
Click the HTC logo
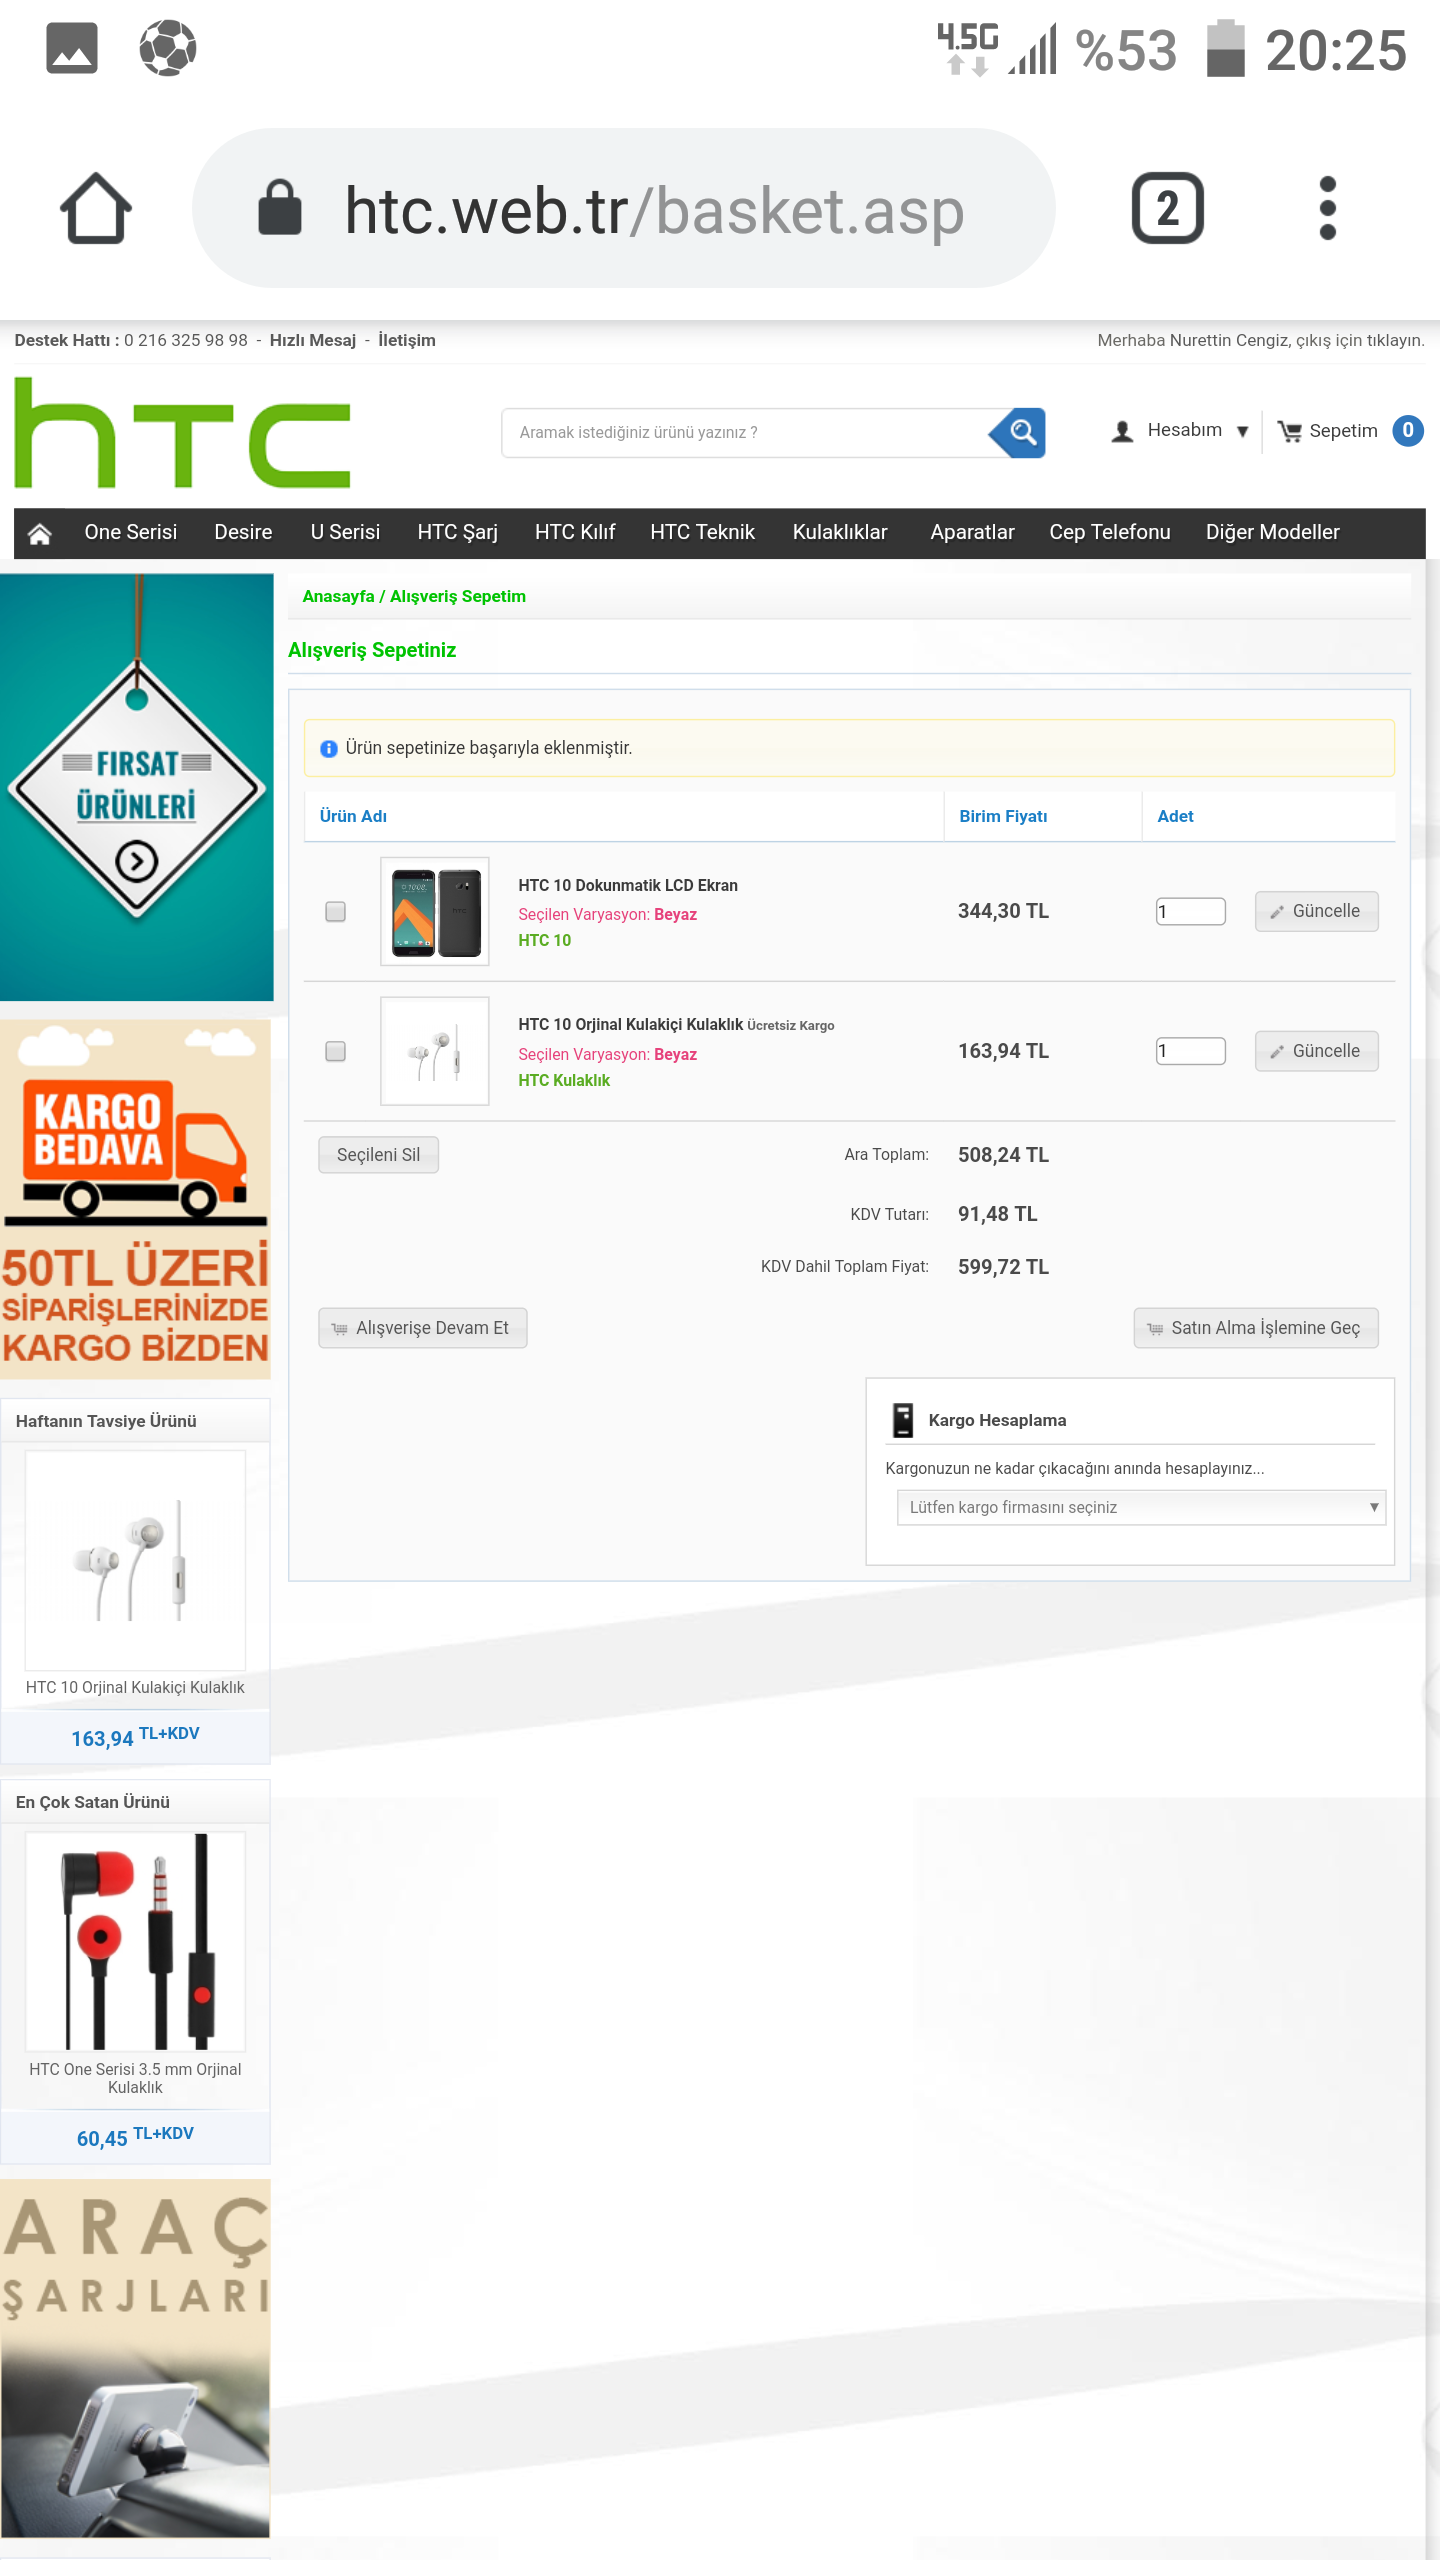point(182,433)
